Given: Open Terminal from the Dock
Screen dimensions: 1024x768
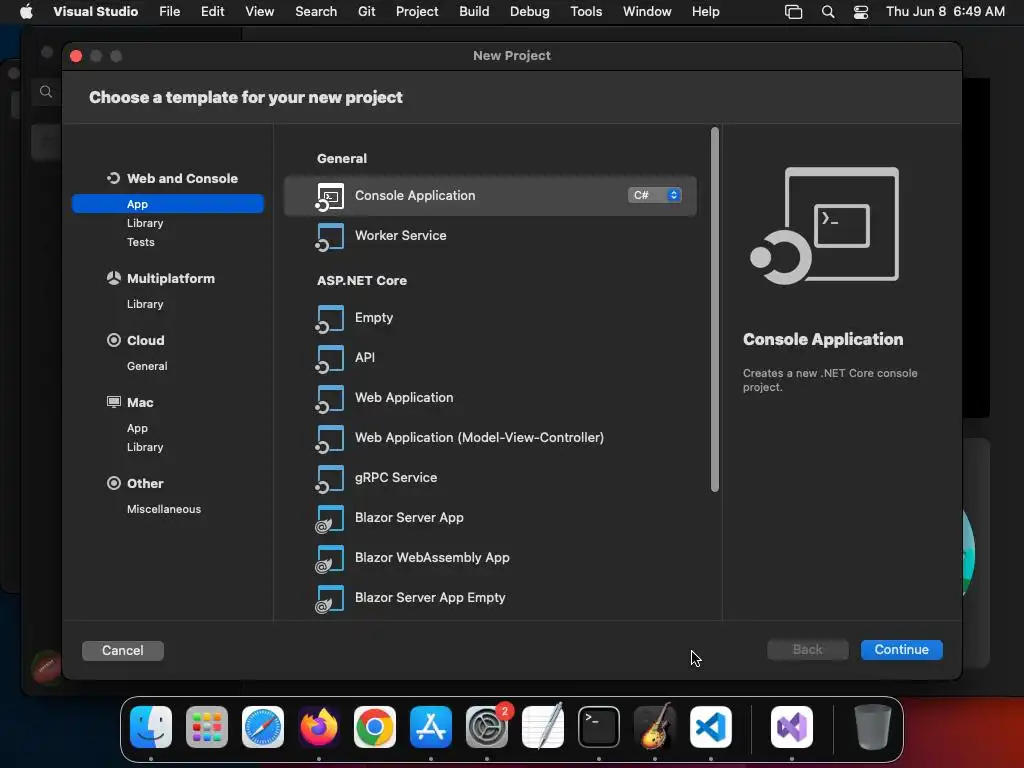Looking at the screenshot, I should point(599,727).
